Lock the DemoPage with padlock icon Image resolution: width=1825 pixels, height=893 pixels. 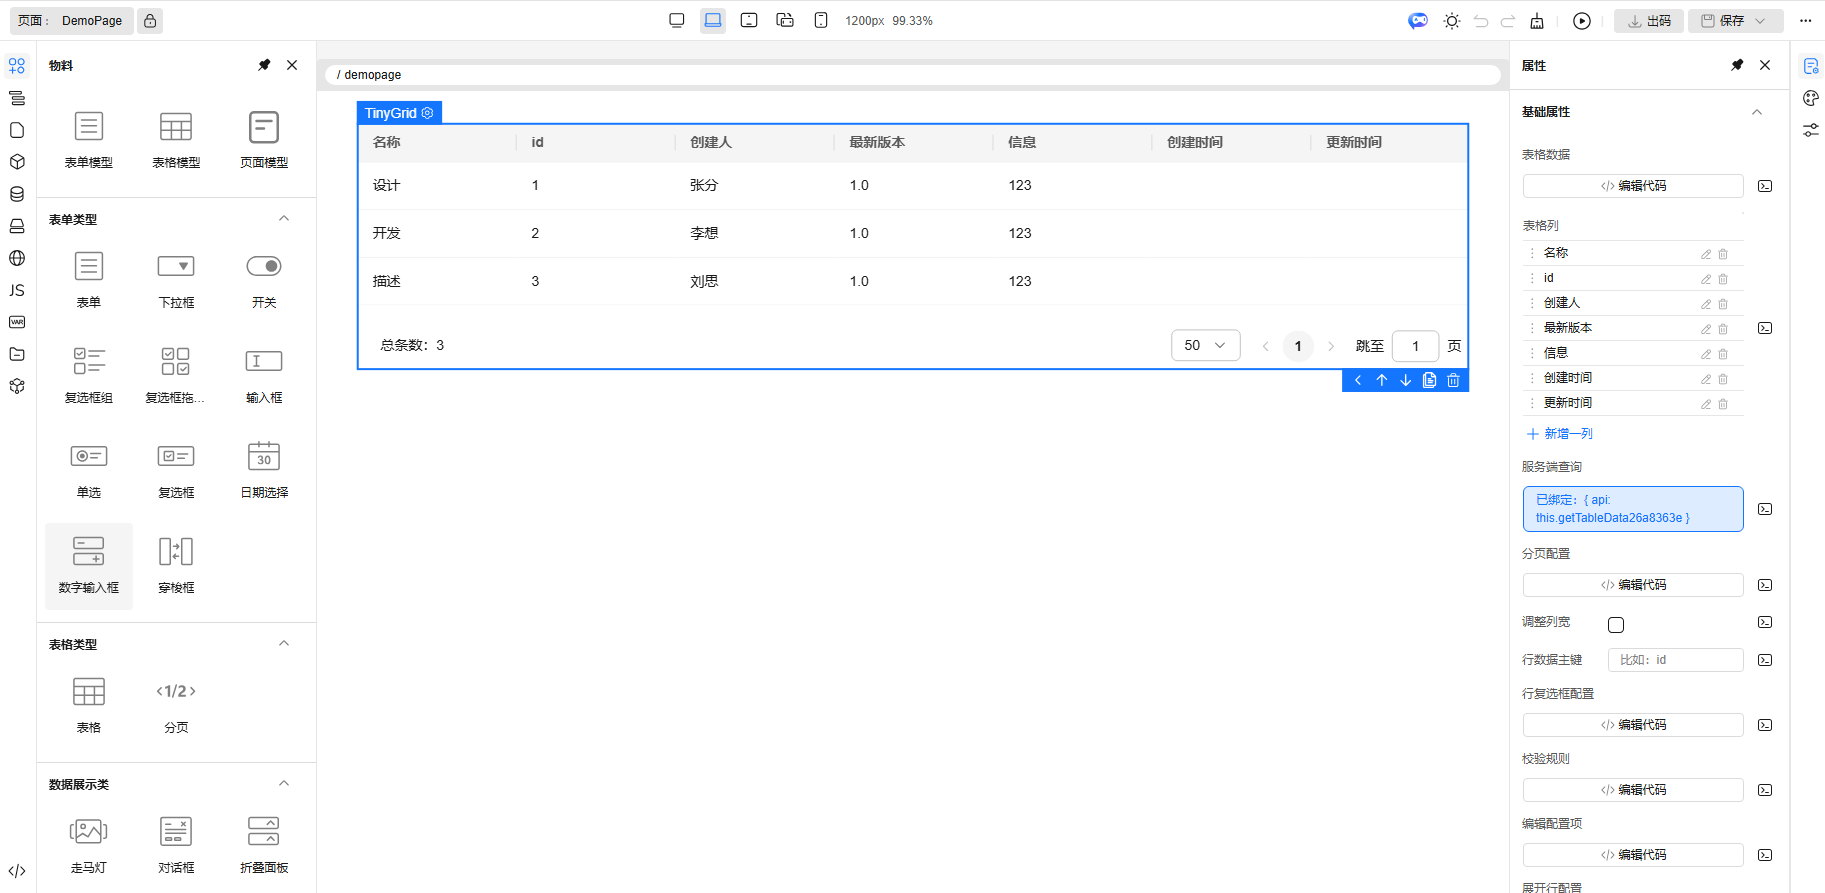150,21
